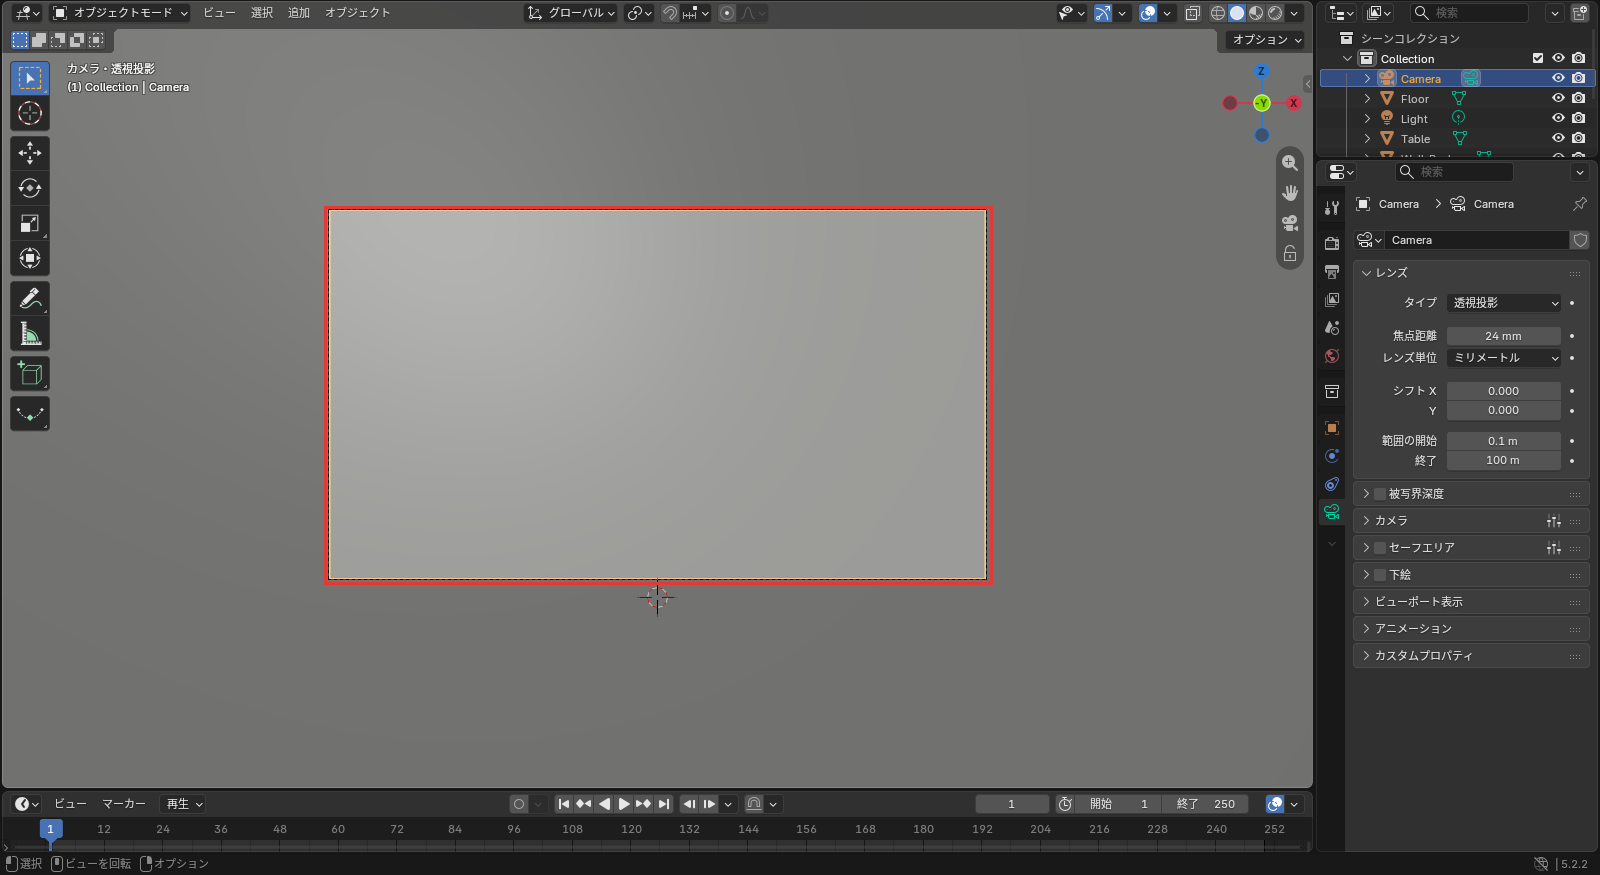
Task: Open the World properties tab
Action: (1332, 356)
